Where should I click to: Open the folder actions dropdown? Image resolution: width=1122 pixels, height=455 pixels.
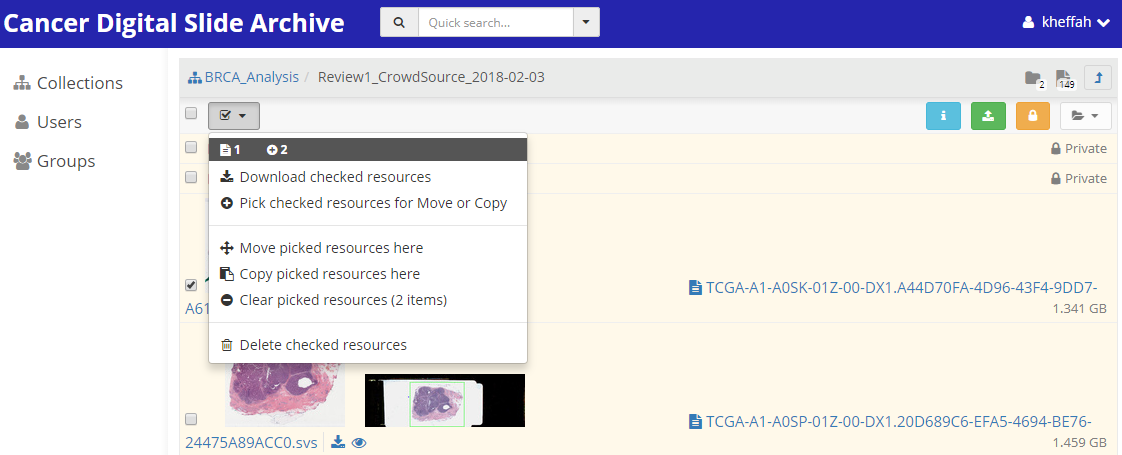click(x=1086, y=116)
